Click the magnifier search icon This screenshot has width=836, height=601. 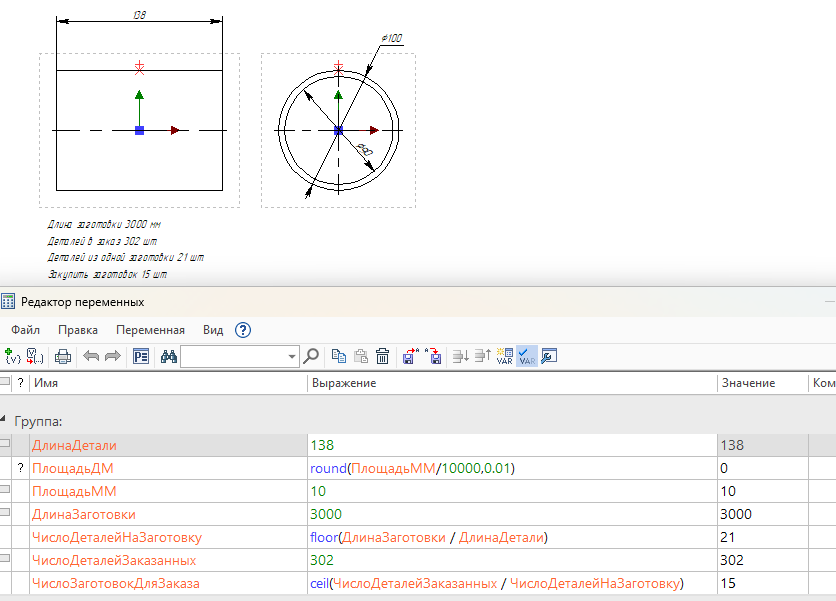(x=311, y=355)
